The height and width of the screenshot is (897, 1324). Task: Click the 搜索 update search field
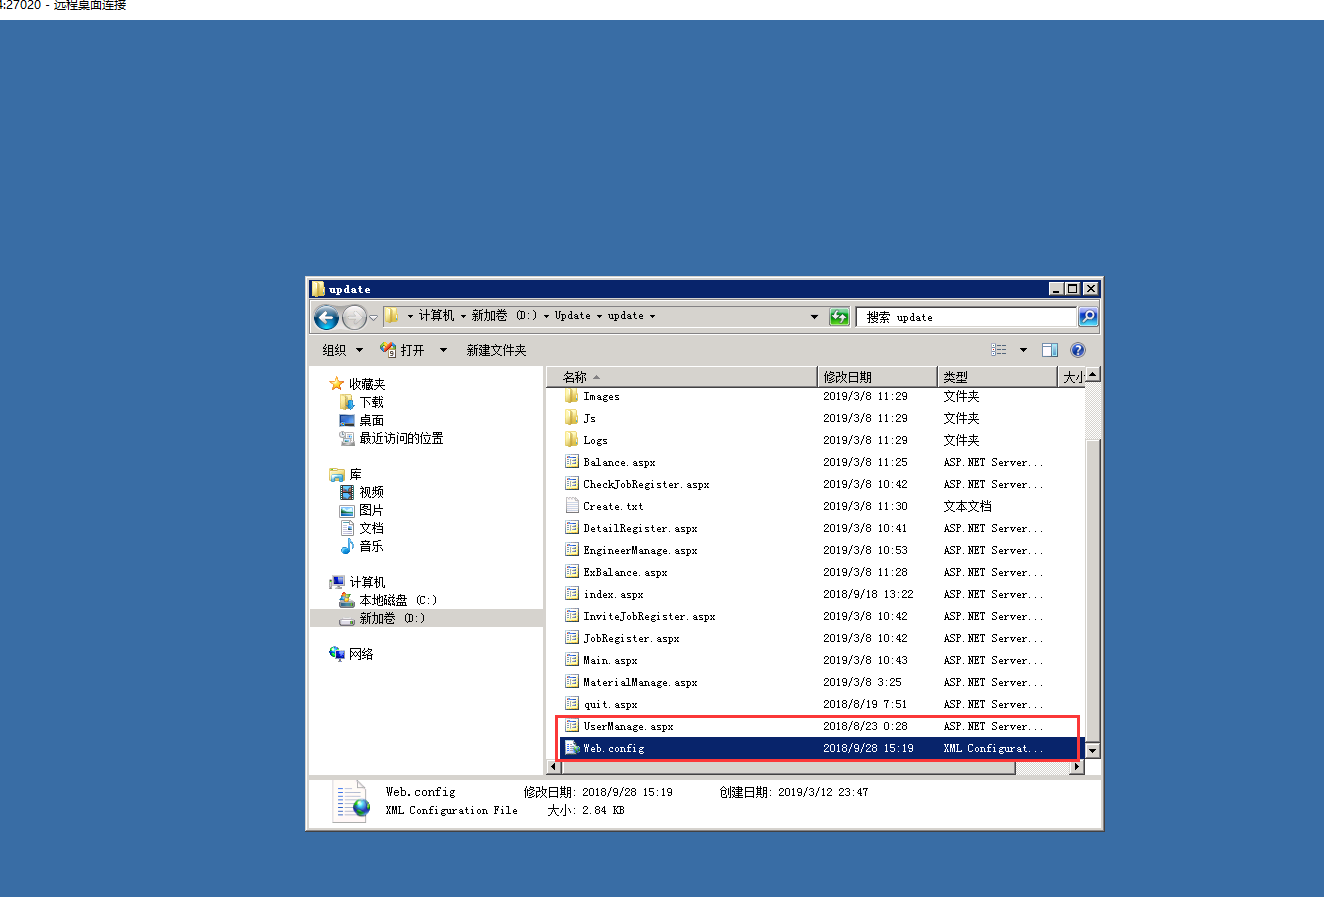pos(965,317)
